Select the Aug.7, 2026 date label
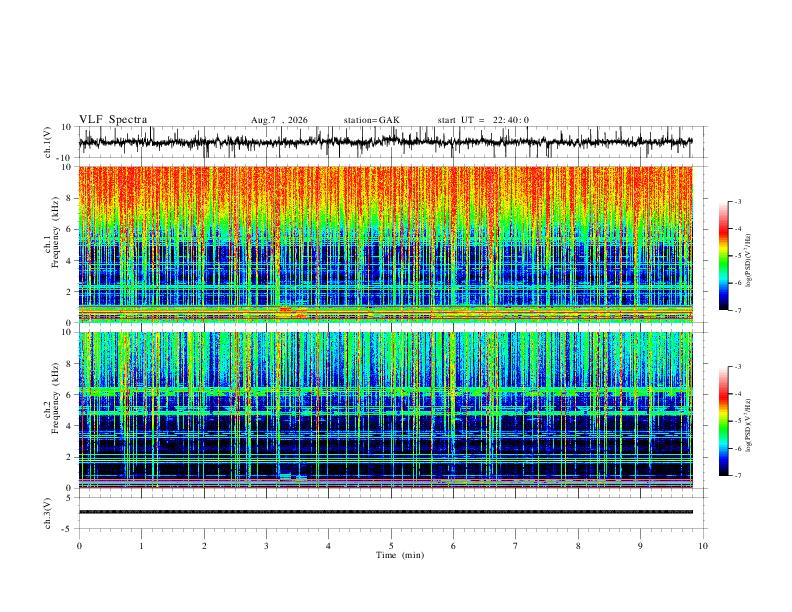The height and width of the screenshot is (612, 792). click(x=279, y=120)
